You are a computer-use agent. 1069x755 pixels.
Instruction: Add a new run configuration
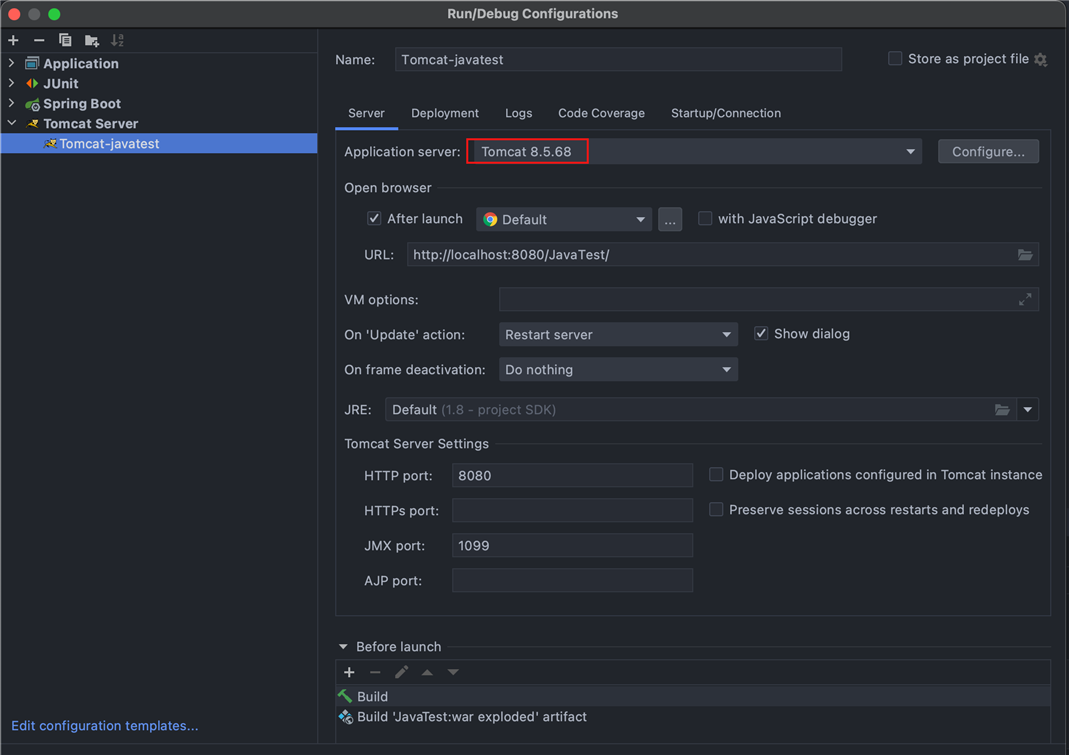tap(14, 40)
